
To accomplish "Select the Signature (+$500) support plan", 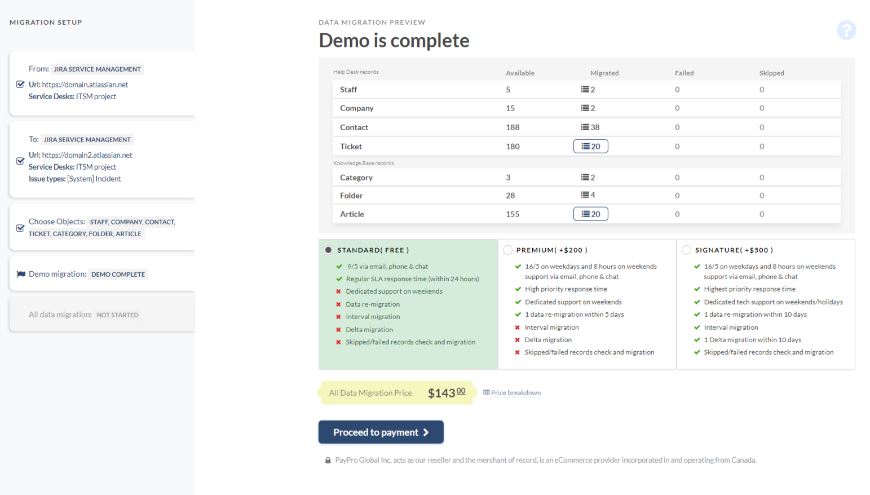I will (686, 250).
